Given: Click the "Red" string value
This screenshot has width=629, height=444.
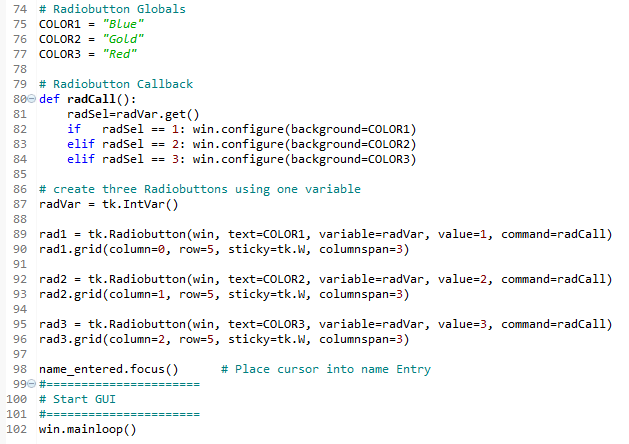Looking at the screenshot, I should (120, 54).
